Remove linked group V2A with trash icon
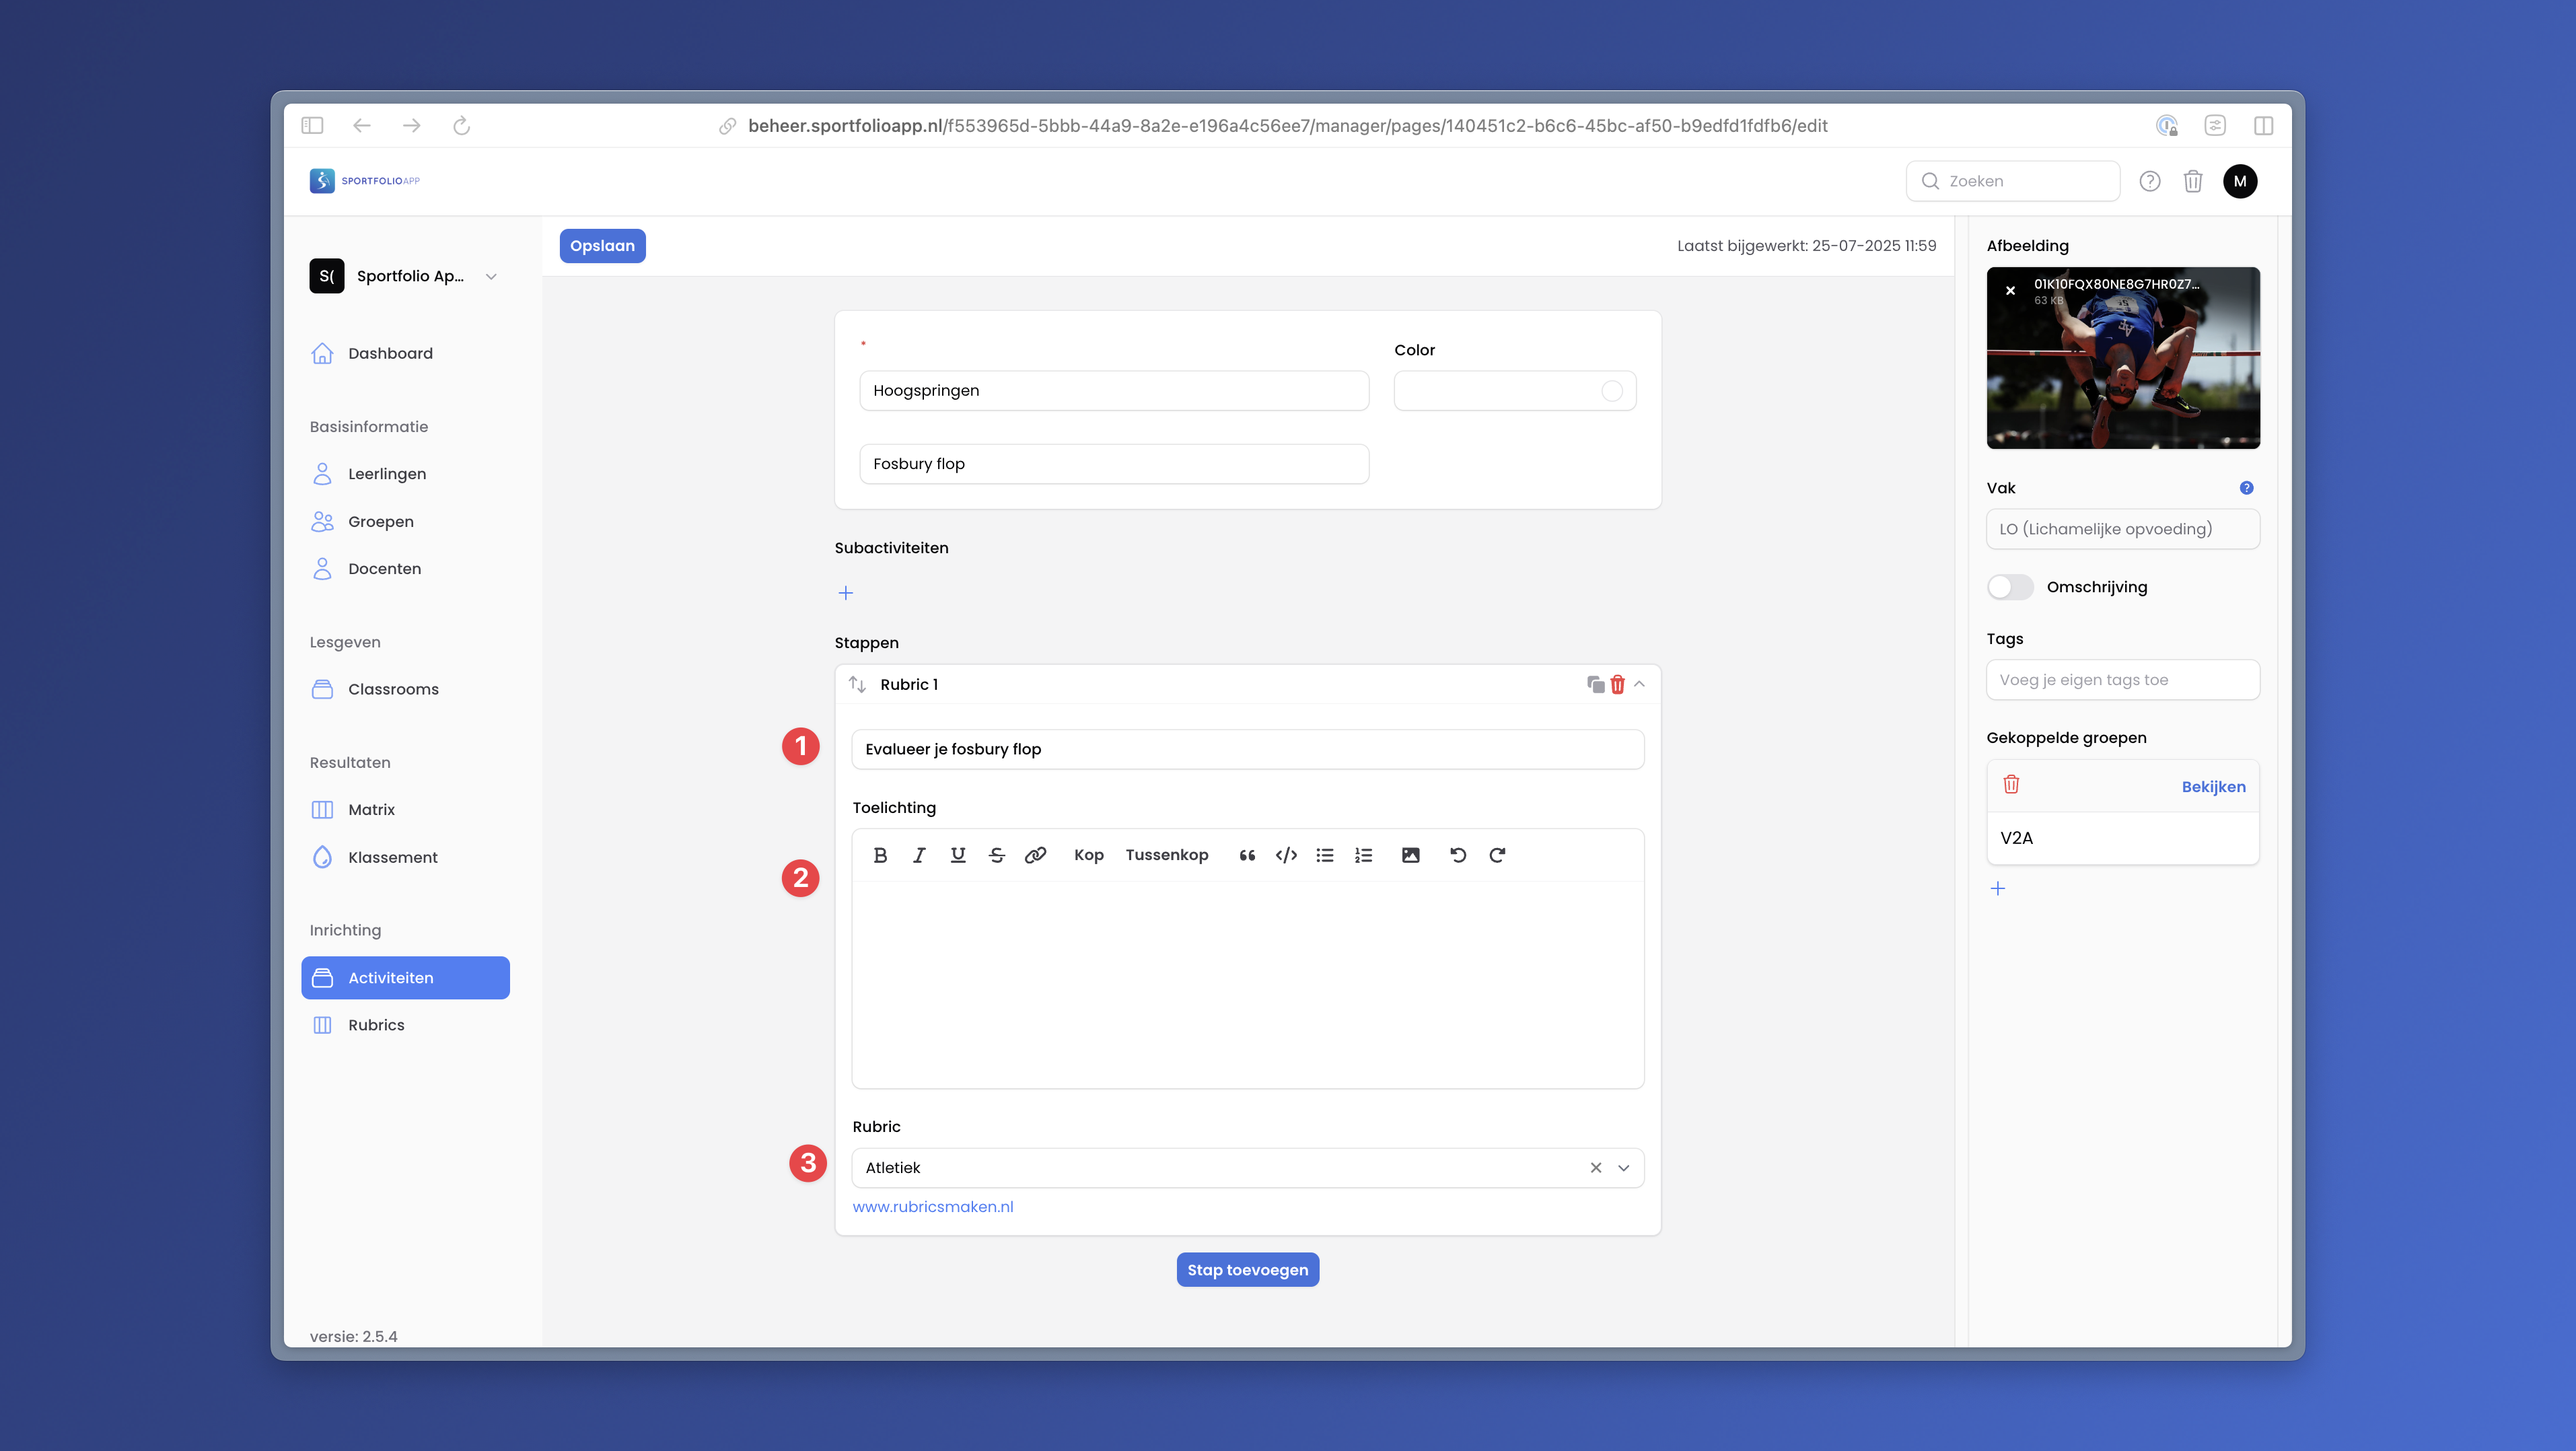2576x1451 pixels. [x=2011, y=785]
